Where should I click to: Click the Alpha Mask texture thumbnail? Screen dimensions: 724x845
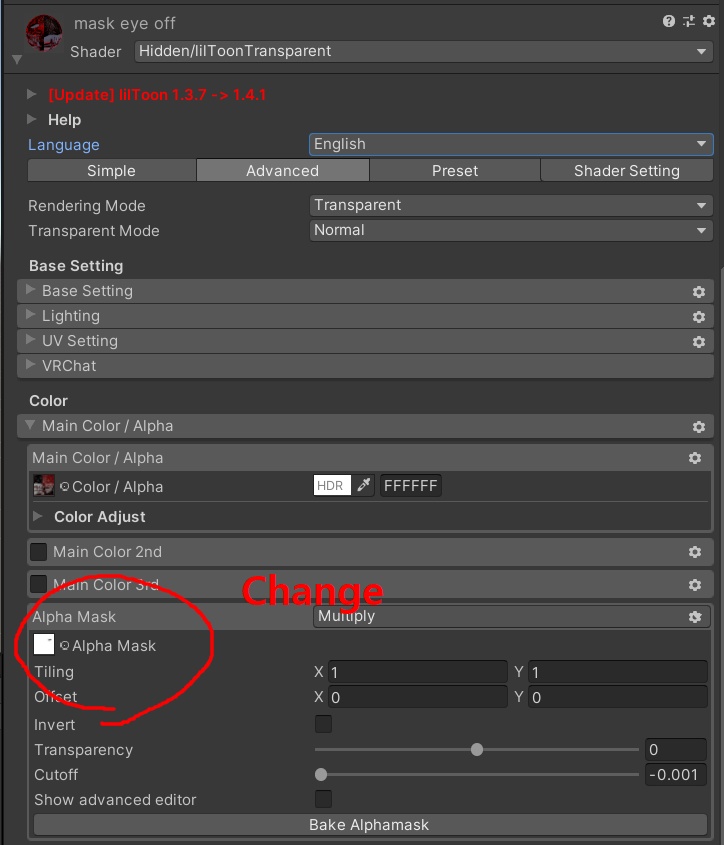[x=44, y=644]
